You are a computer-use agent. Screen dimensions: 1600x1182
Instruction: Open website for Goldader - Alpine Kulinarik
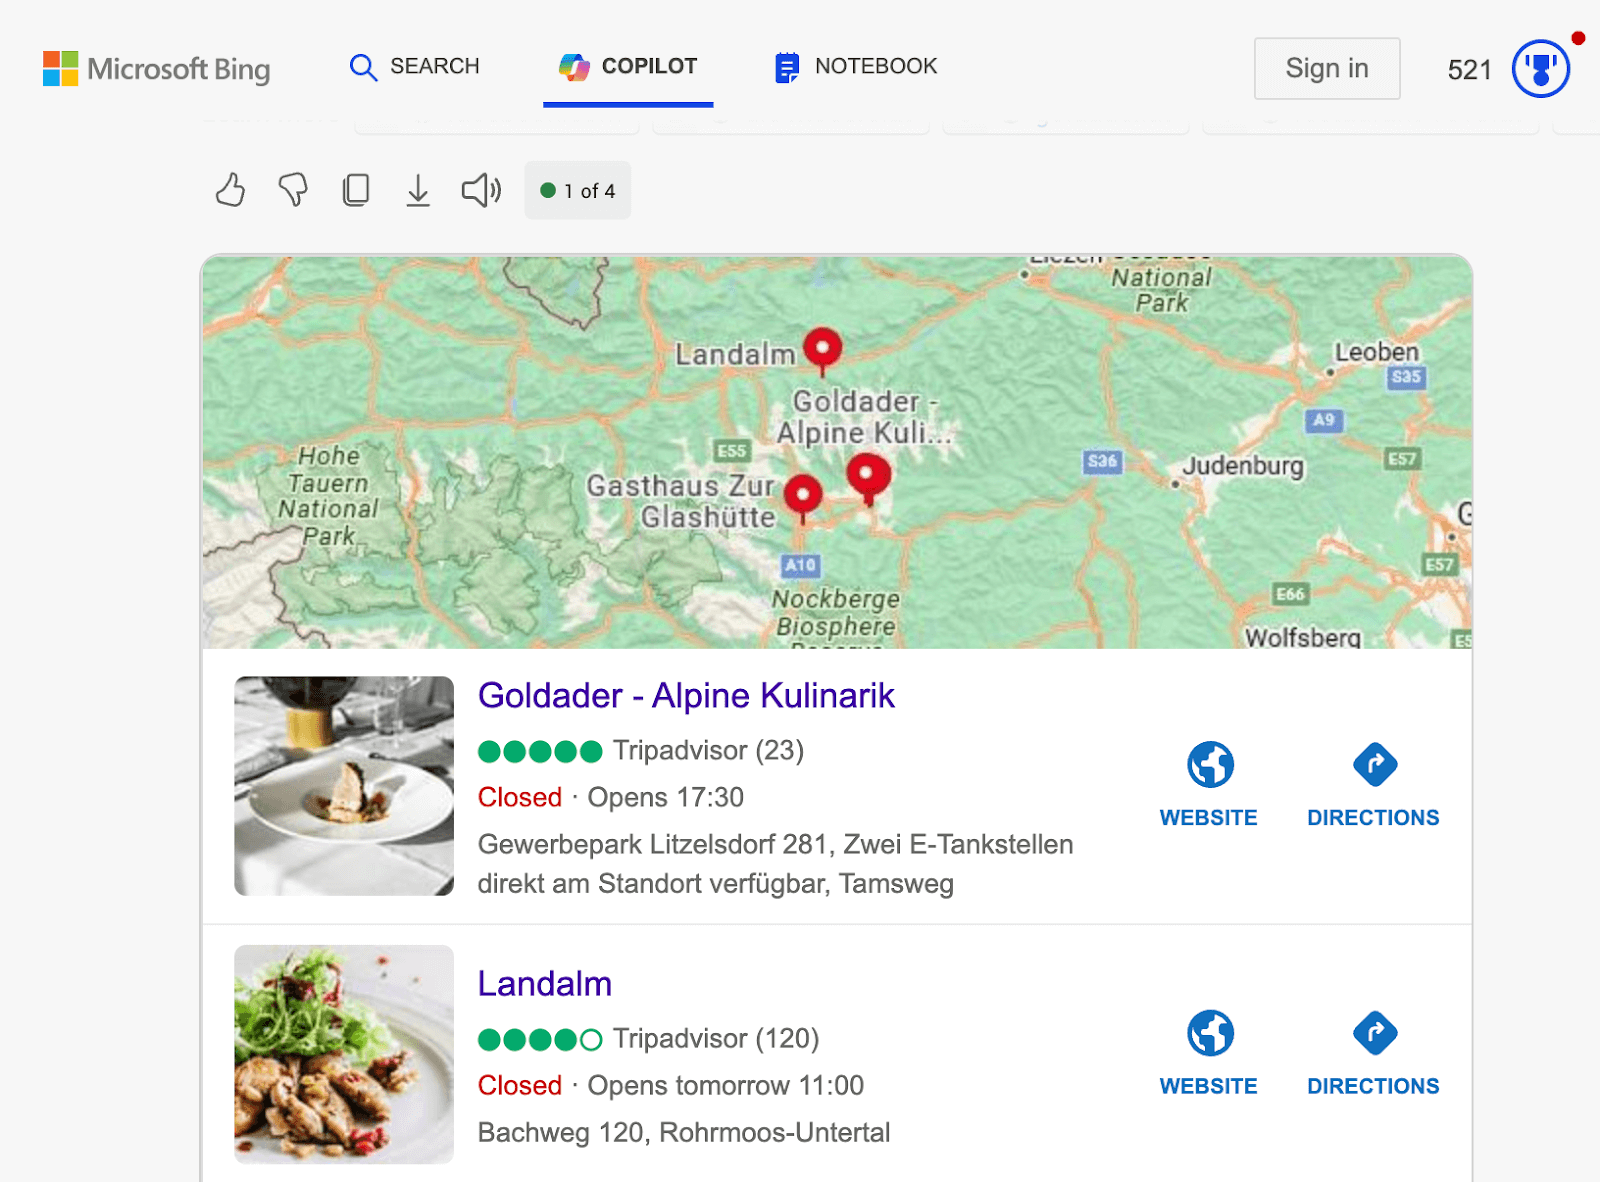coord(1208,785)
